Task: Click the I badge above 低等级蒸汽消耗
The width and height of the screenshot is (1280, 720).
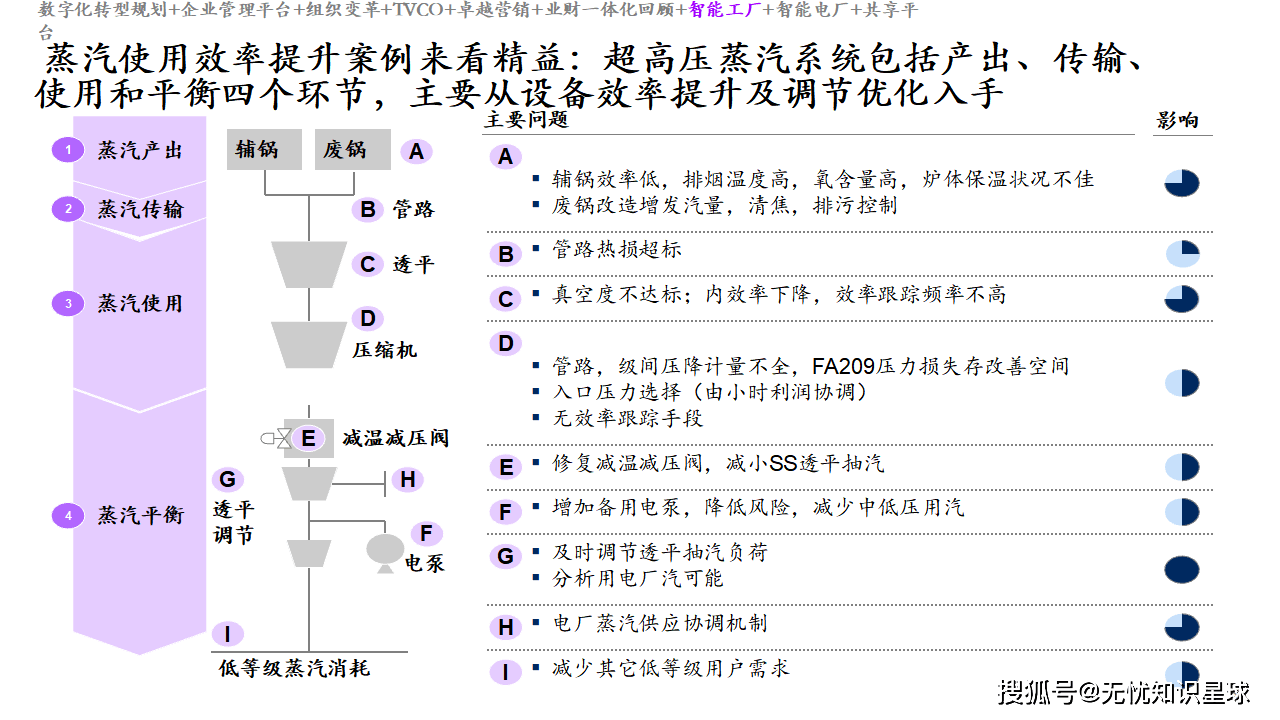Action: pyautogui.click(x=228, y=633)
